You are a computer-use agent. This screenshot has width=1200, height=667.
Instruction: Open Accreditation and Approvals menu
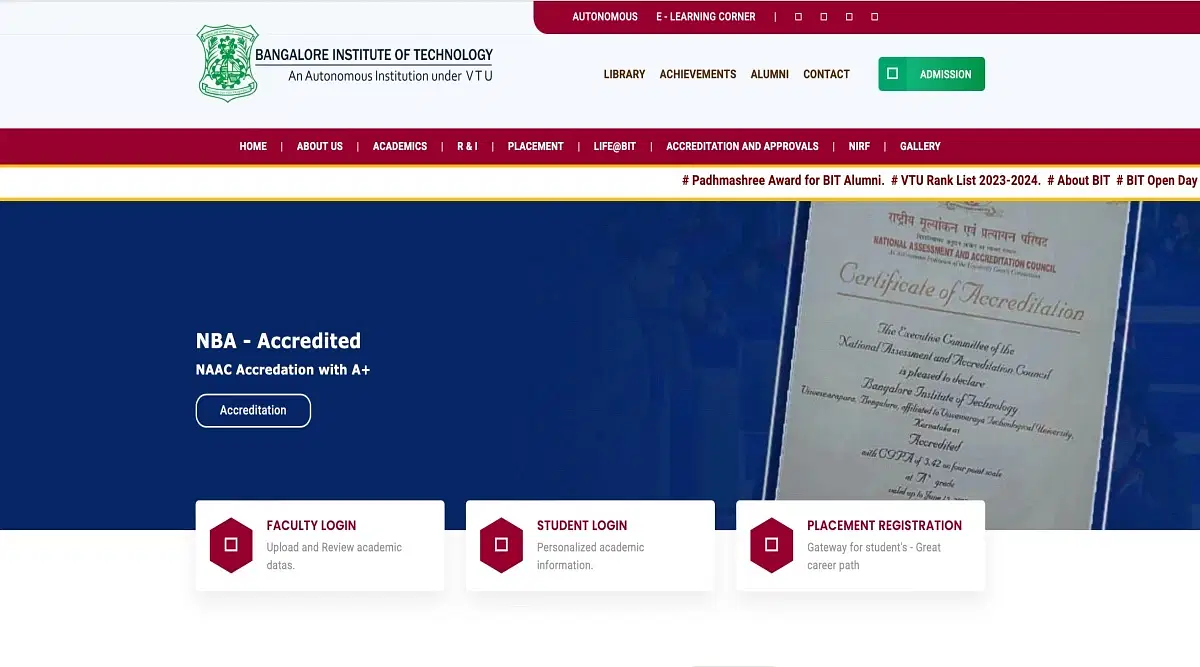[742, 146]
